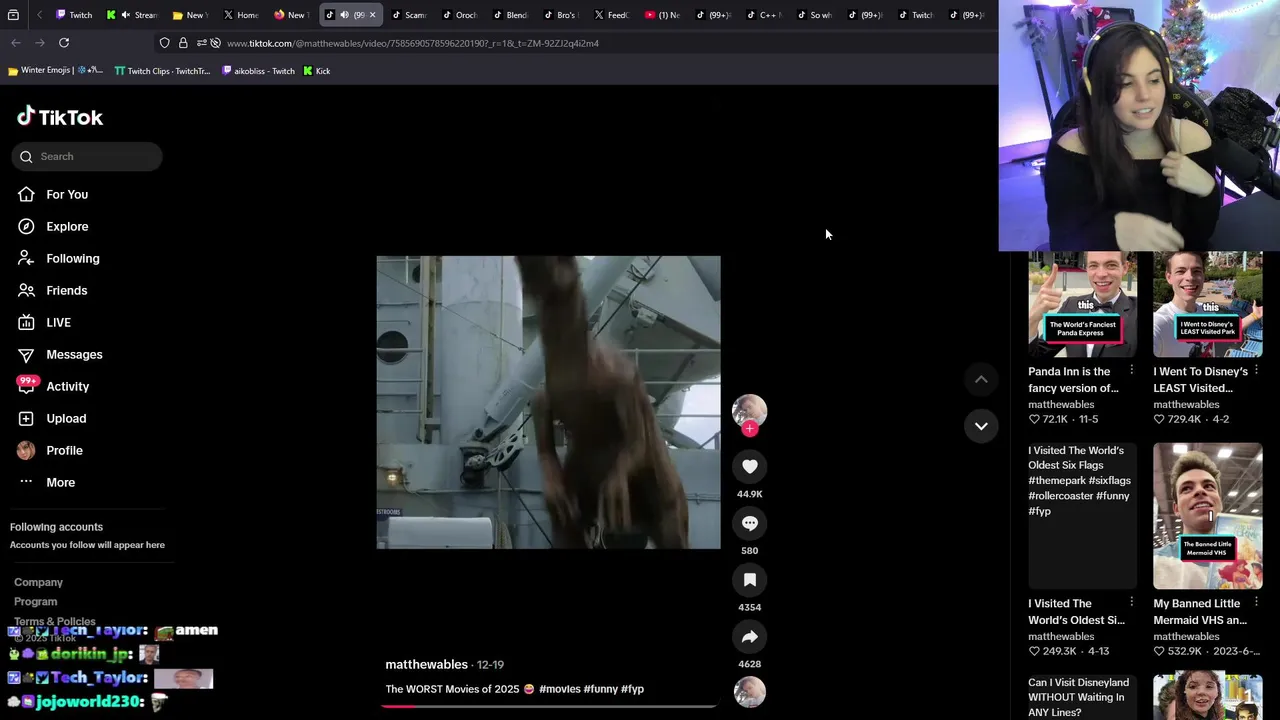Screen dimensions: 1280x720
Task: Bookmark the video with the save icon
Action: 749,580
